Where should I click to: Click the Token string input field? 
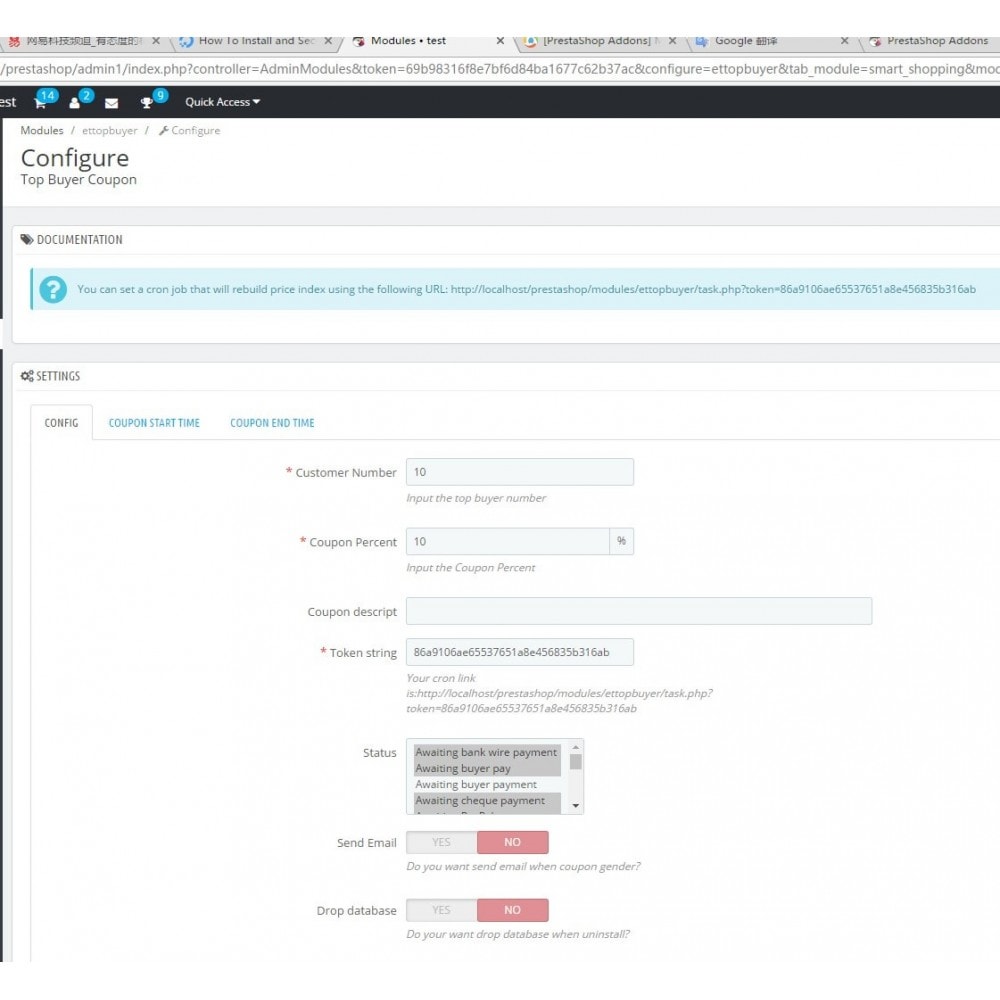(520, 652)
